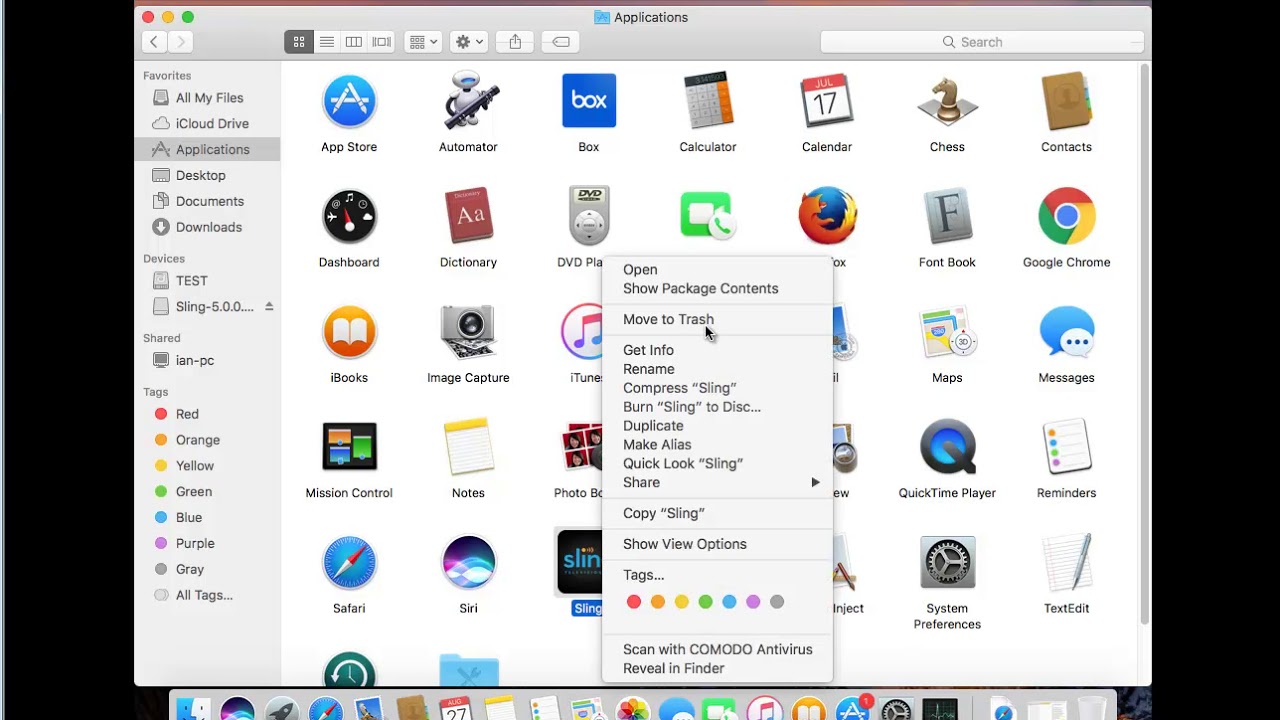Open iTunes from the Dock
The height and width of the screenshot is (720, 1280).
coord(764,709)
